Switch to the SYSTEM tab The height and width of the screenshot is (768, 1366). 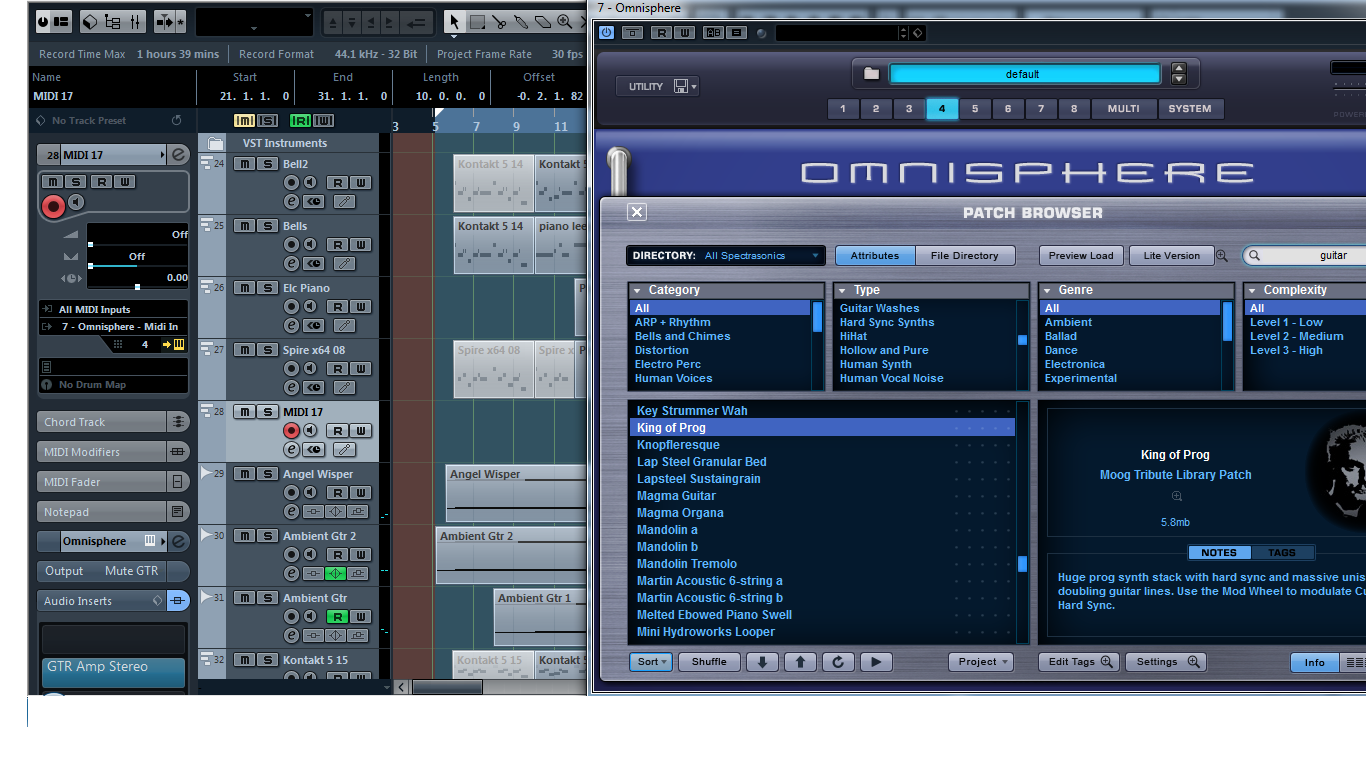click(x=1190, y=109)
